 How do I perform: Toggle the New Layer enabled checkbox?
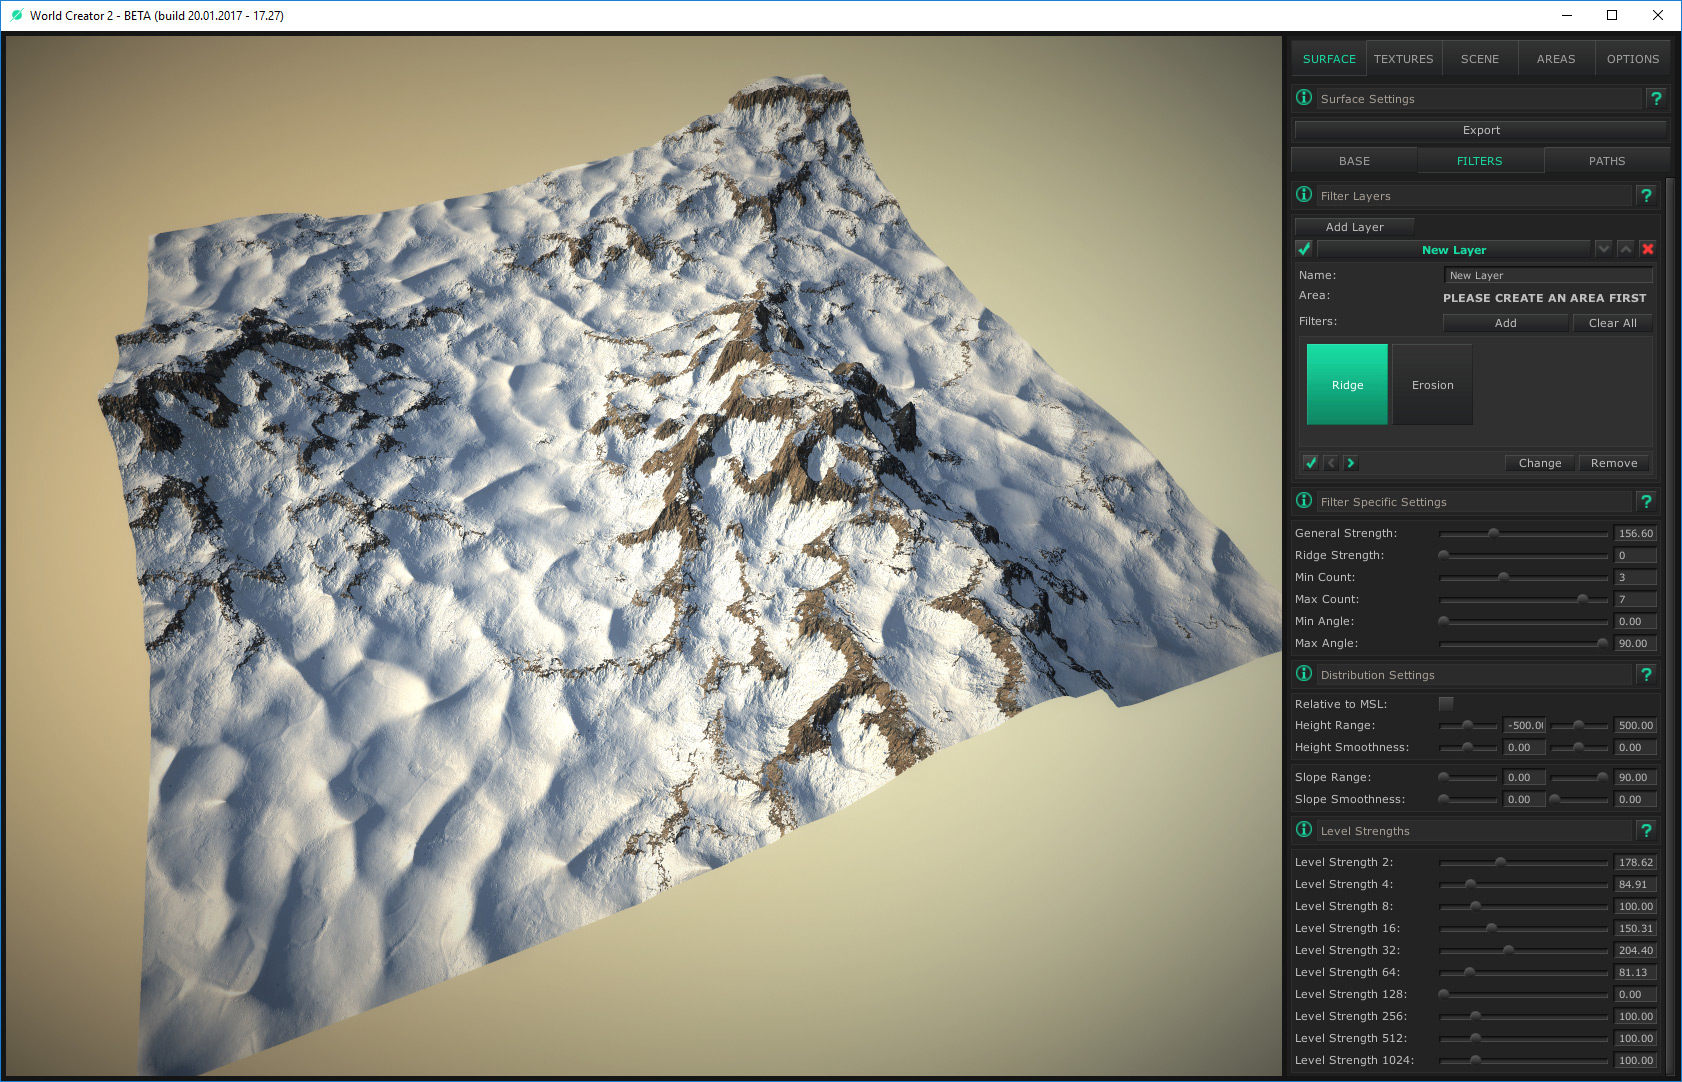pos(1304,249)
